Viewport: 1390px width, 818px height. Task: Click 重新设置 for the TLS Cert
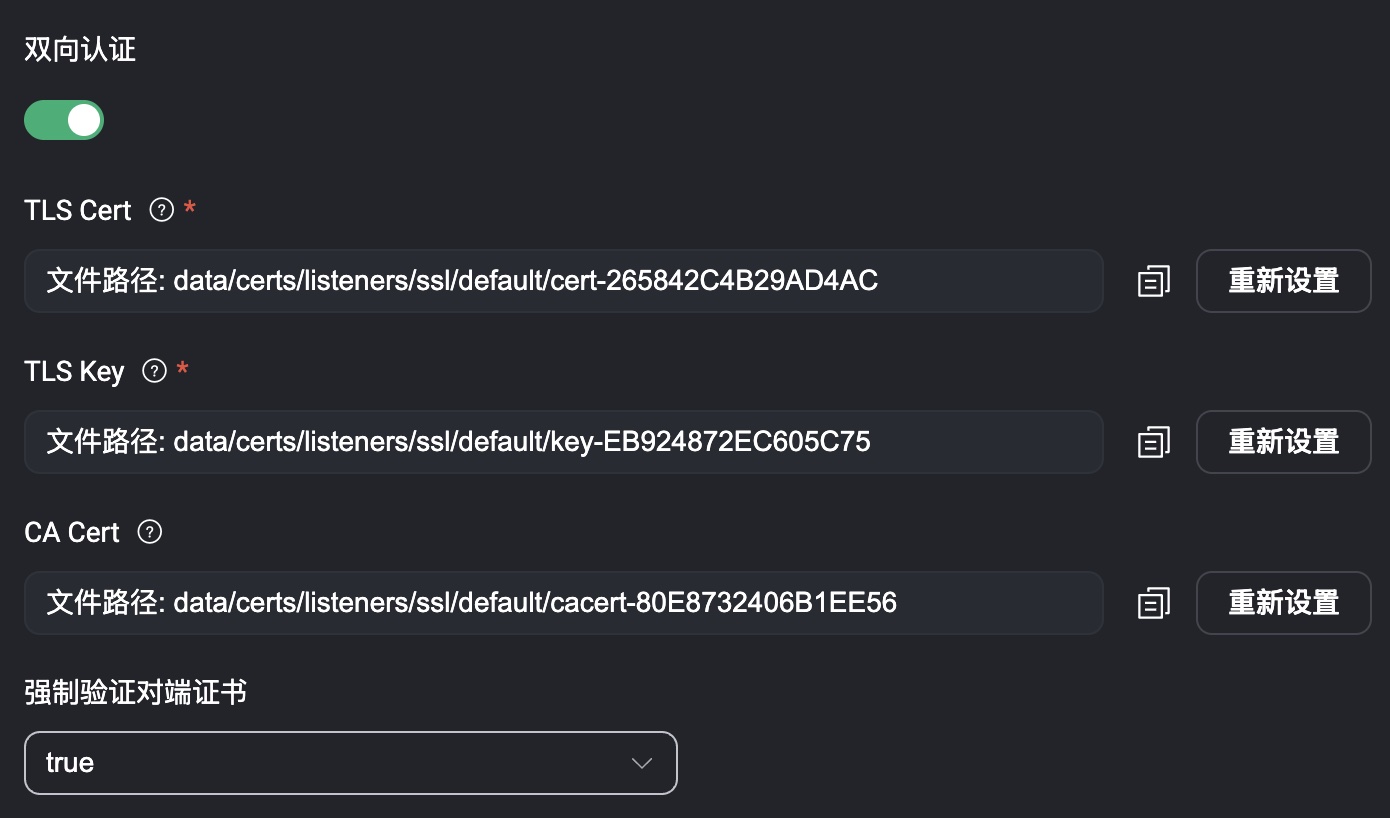click(x=1283, y=281)
